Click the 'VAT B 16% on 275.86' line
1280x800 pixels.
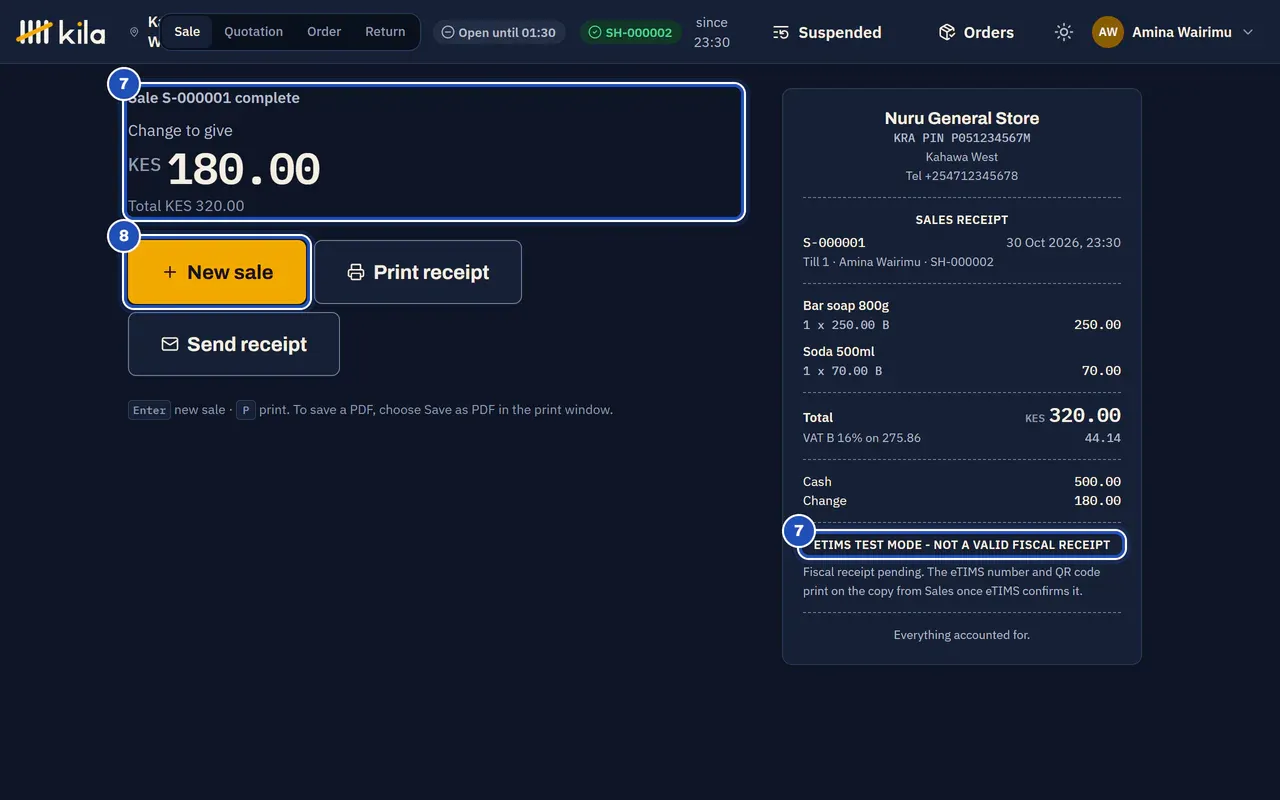[862, 438]
